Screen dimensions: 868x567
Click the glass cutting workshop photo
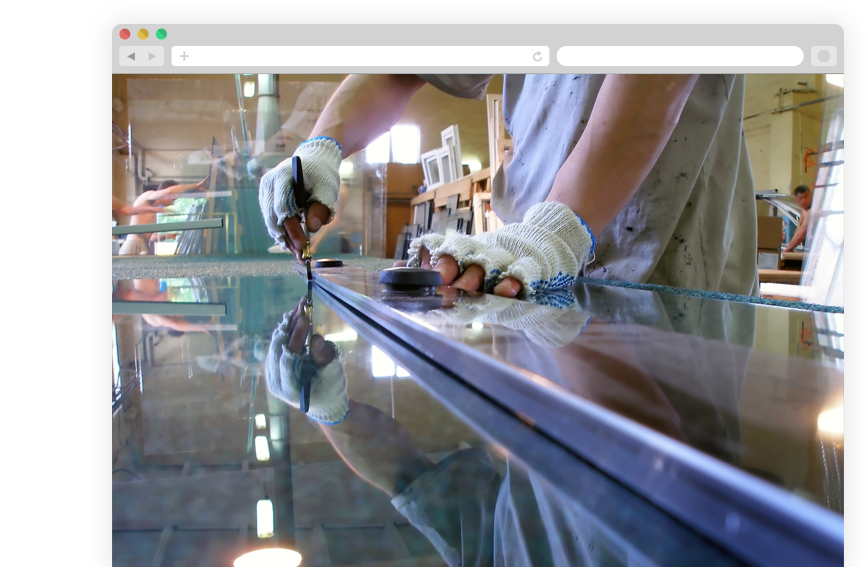[x=478, y=320]
